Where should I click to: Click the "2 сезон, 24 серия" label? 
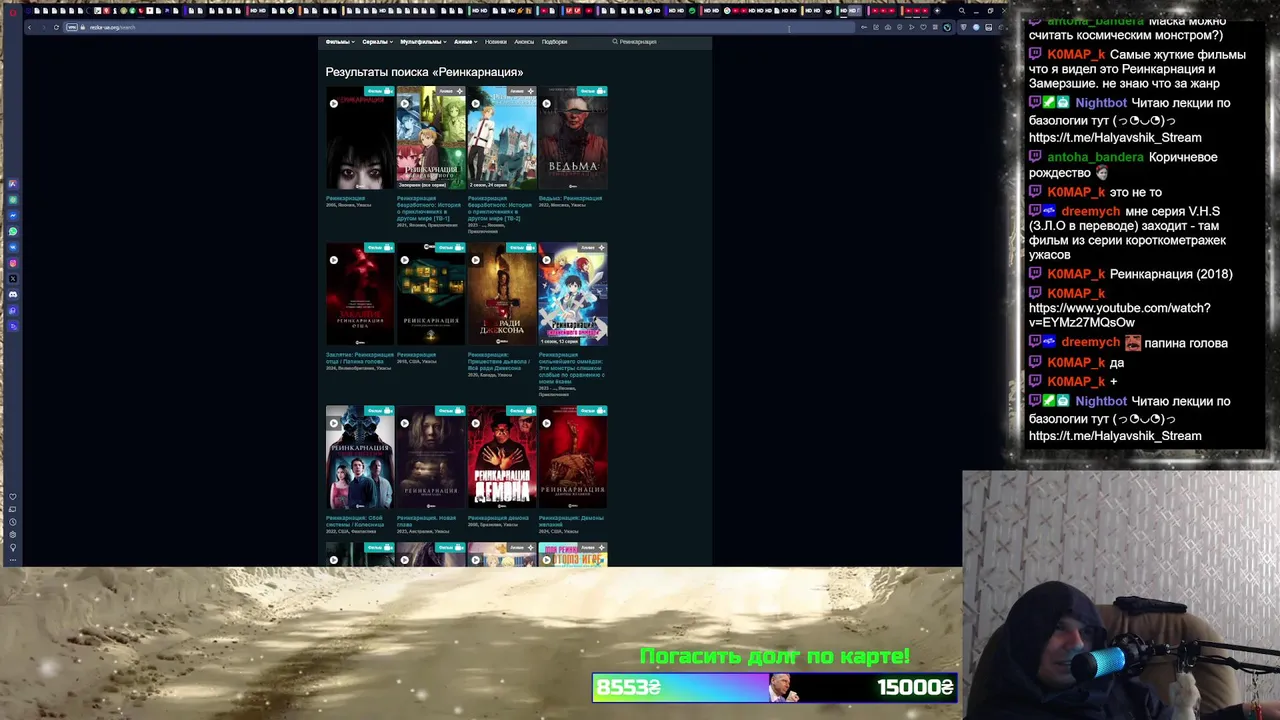coord(489,185)
